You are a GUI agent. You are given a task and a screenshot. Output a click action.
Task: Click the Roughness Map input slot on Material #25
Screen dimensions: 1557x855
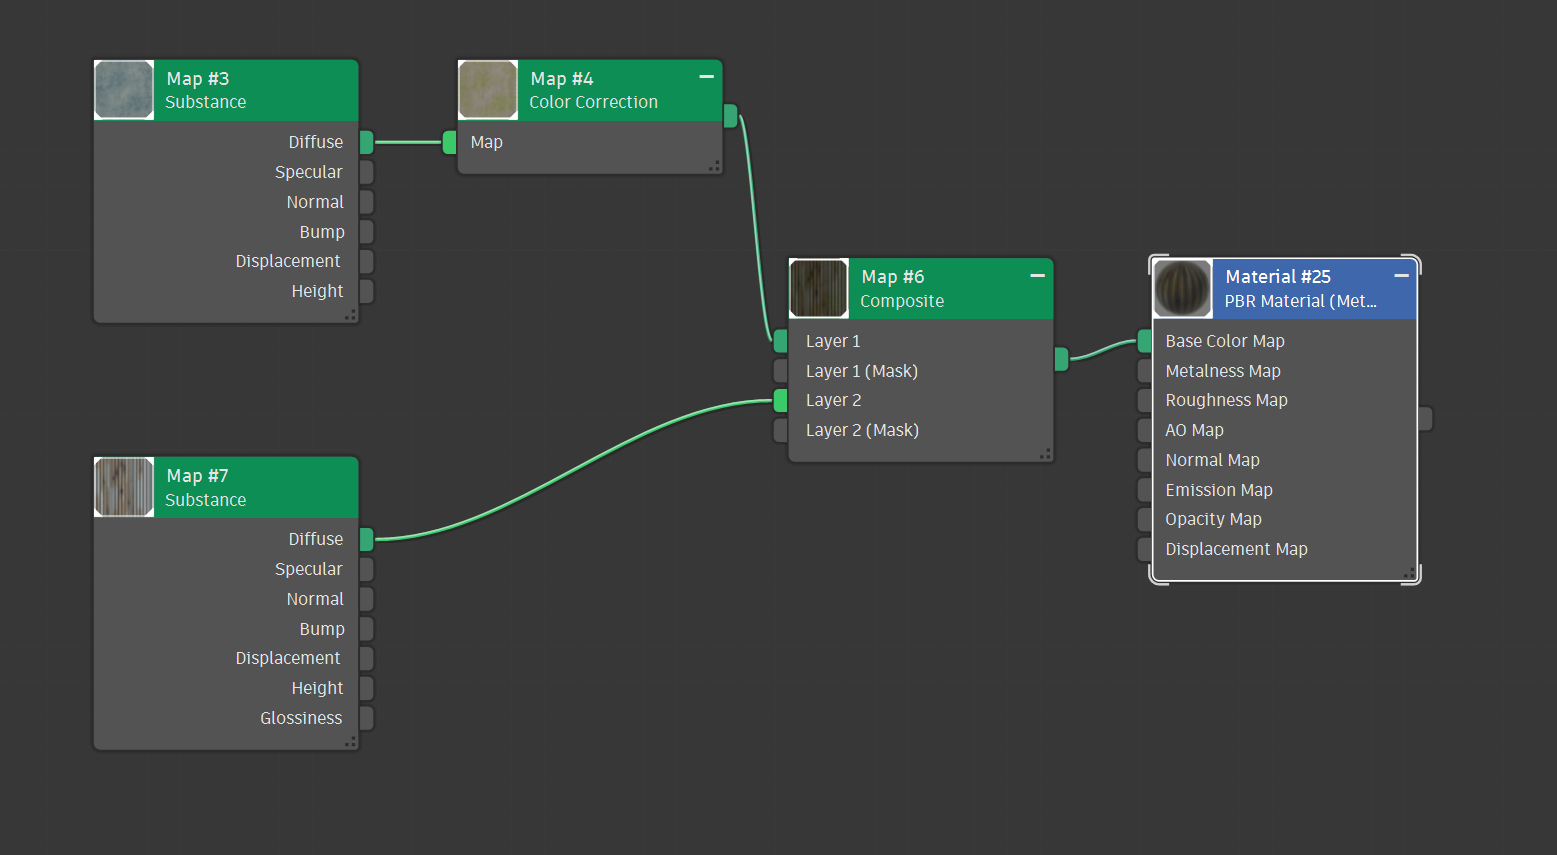(x=1144, y=400)
